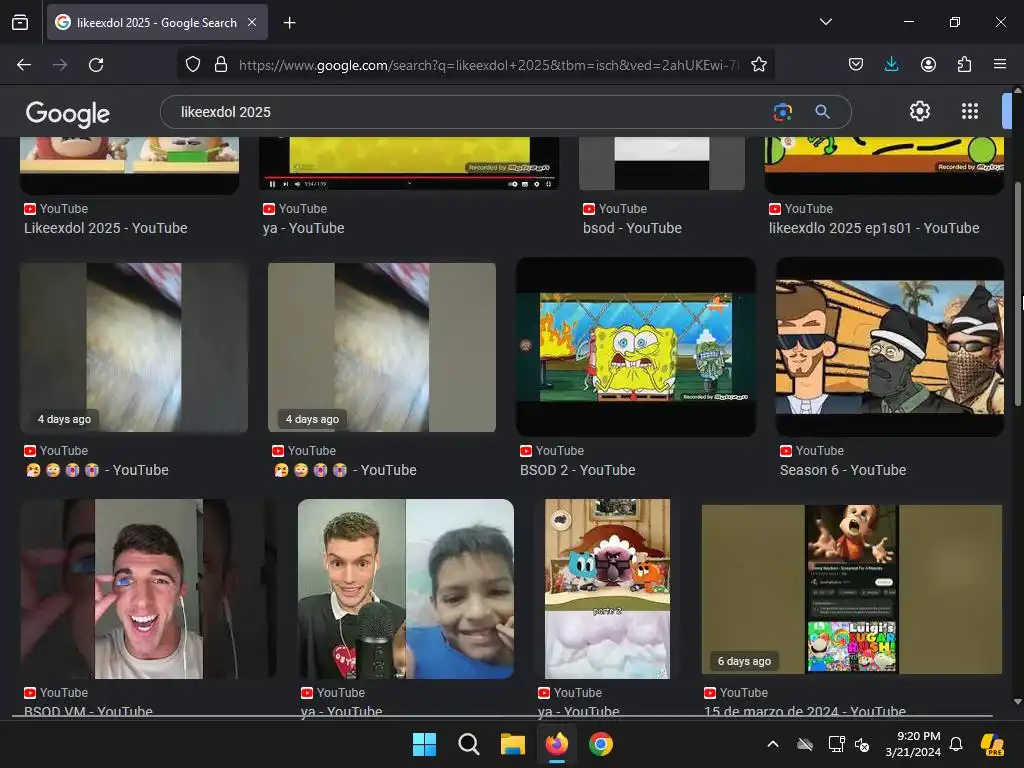Show hidden system tray icons
The width and height of the screenshot is (1024, 768).
(x=773, y=744)
